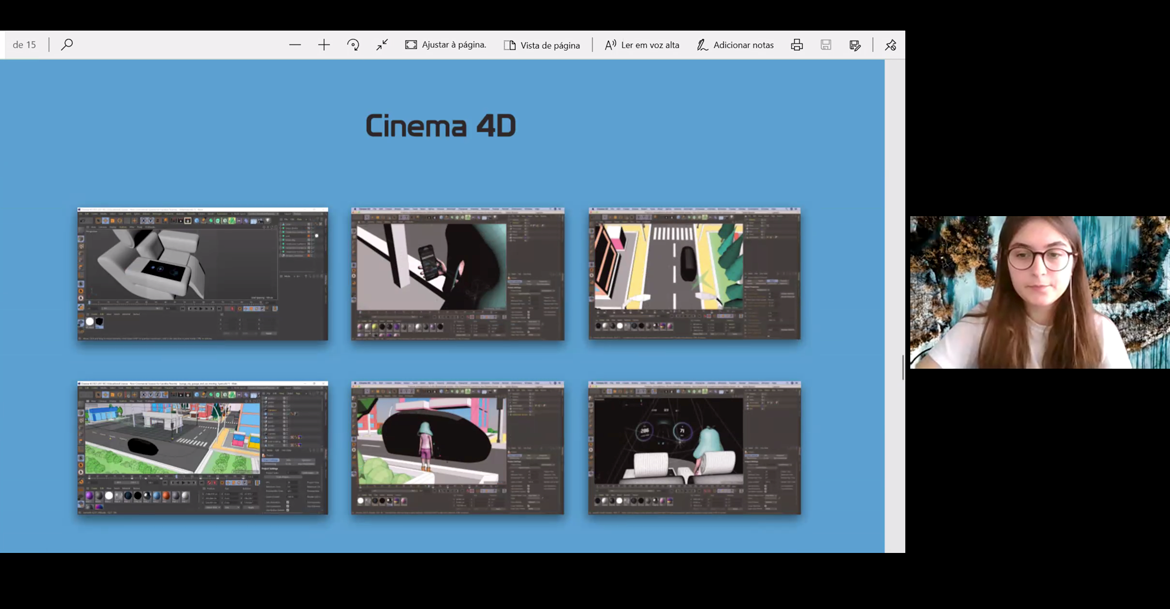Click the vertical scrollbar thumb of document
This screenshot has height=609, width=1170.
click(902, 367)
